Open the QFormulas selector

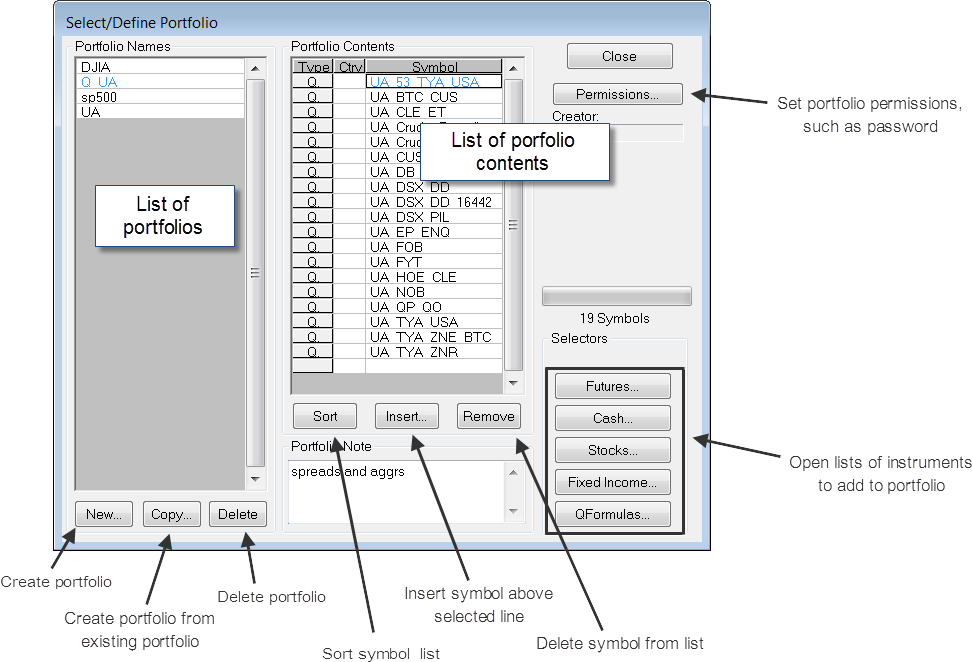[x=613, y=514]
